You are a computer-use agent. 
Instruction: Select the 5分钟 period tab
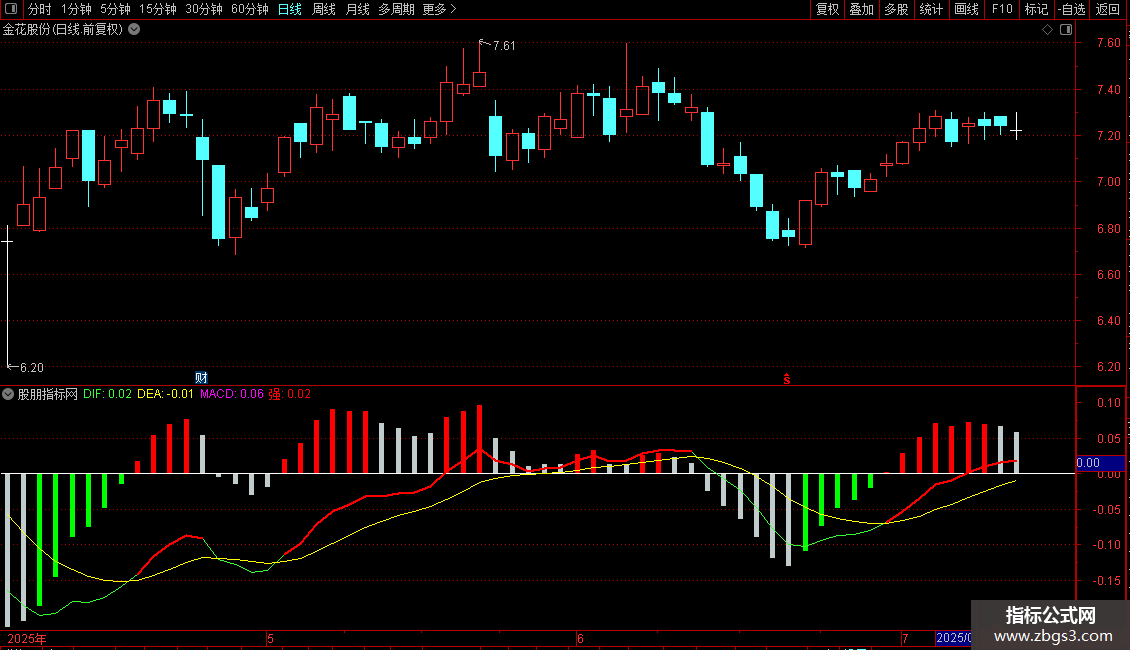tap(115, 9)
